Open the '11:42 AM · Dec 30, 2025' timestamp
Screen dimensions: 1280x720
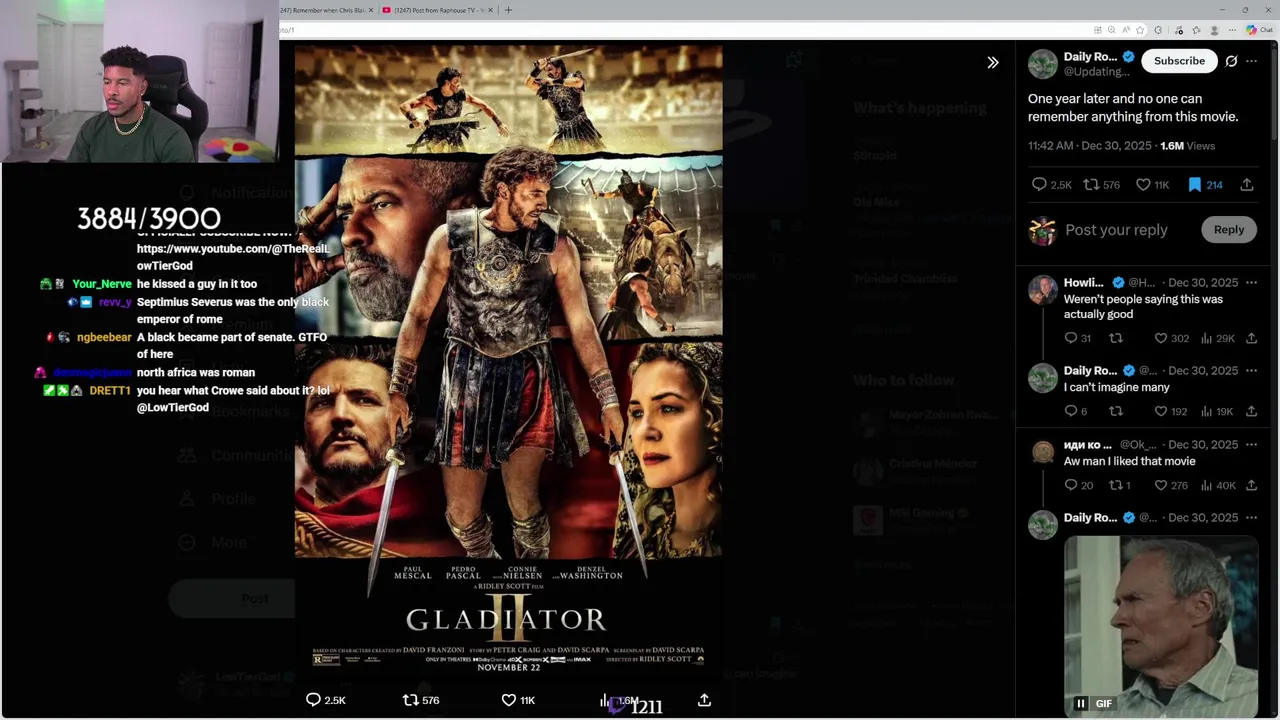[x=1090, y=146]
